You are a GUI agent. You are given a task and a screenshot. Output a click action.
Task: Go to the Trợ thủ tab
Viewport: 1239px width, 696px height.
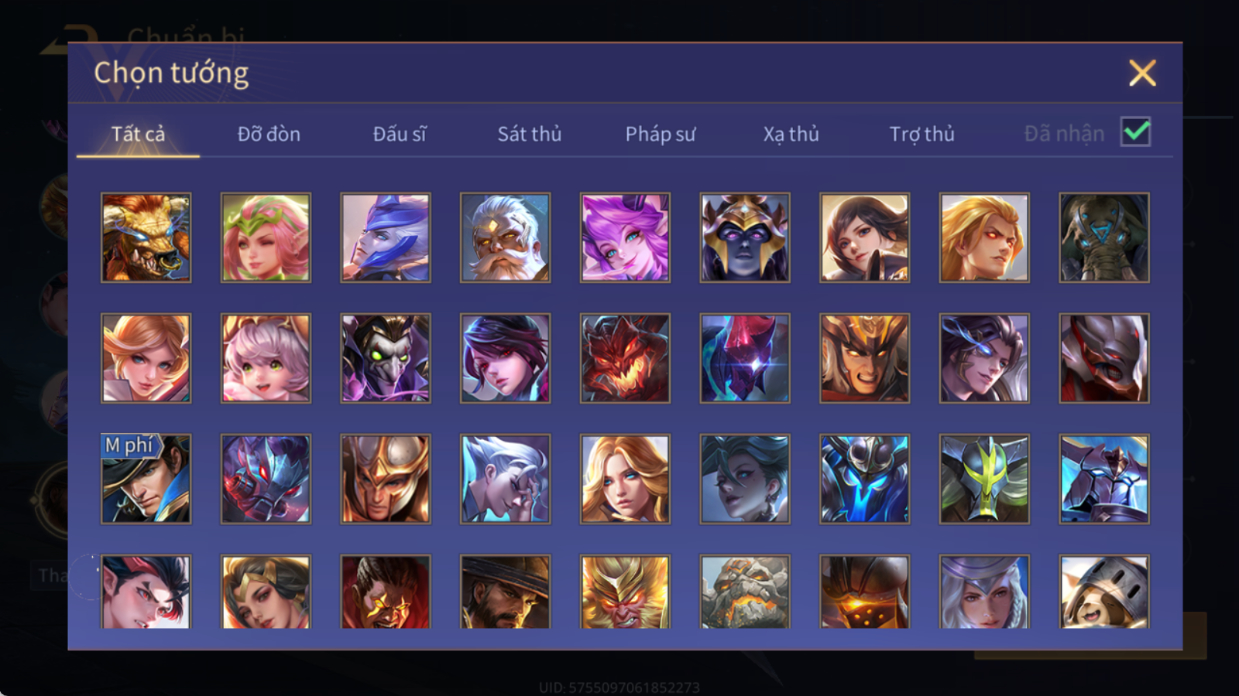pyautogui.click(x=922, y=134)
